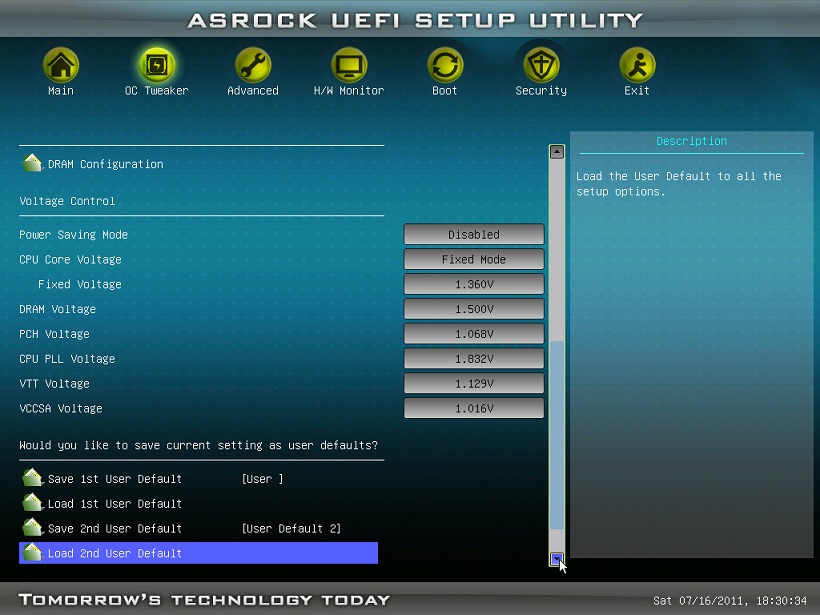820x615 pixels.
Task: Click the PCH Voltage label
Action: [54, 334]
